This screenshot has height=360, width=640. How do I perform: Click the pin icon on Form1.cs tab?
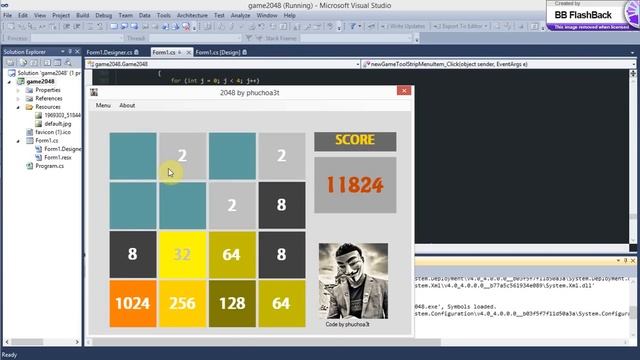pyautogui.click(x=180, y=52)
